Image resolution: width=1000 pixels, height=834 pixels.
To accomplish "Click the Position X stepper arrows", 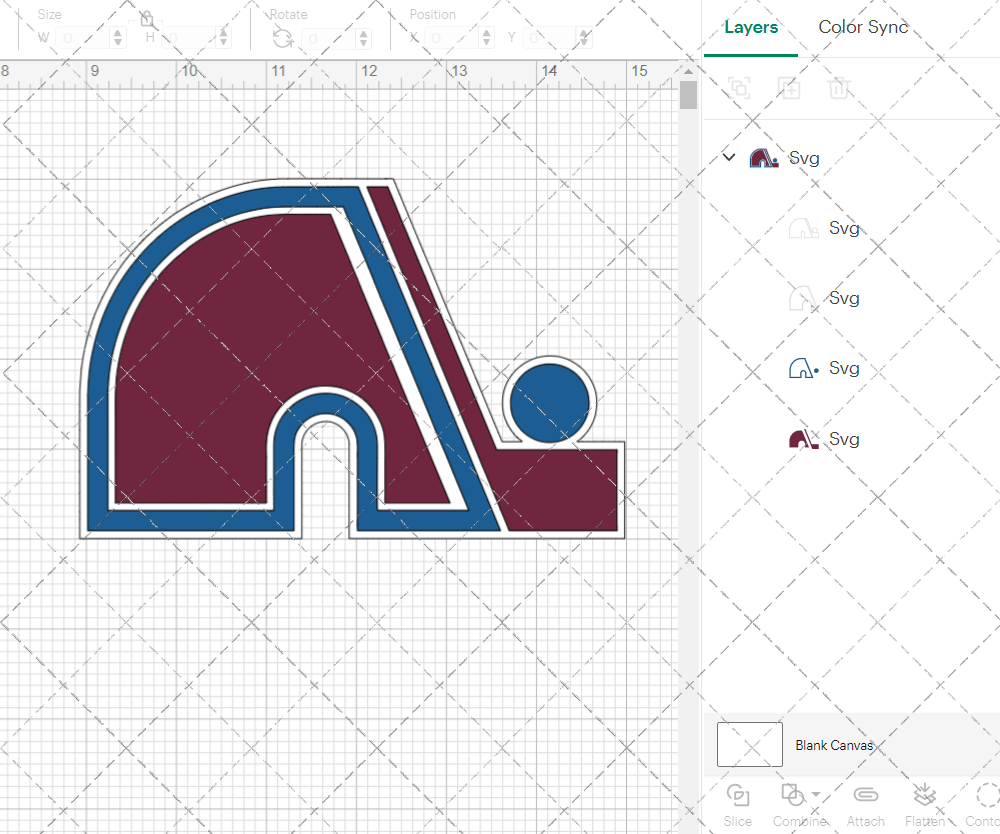I will coord(486,38).
